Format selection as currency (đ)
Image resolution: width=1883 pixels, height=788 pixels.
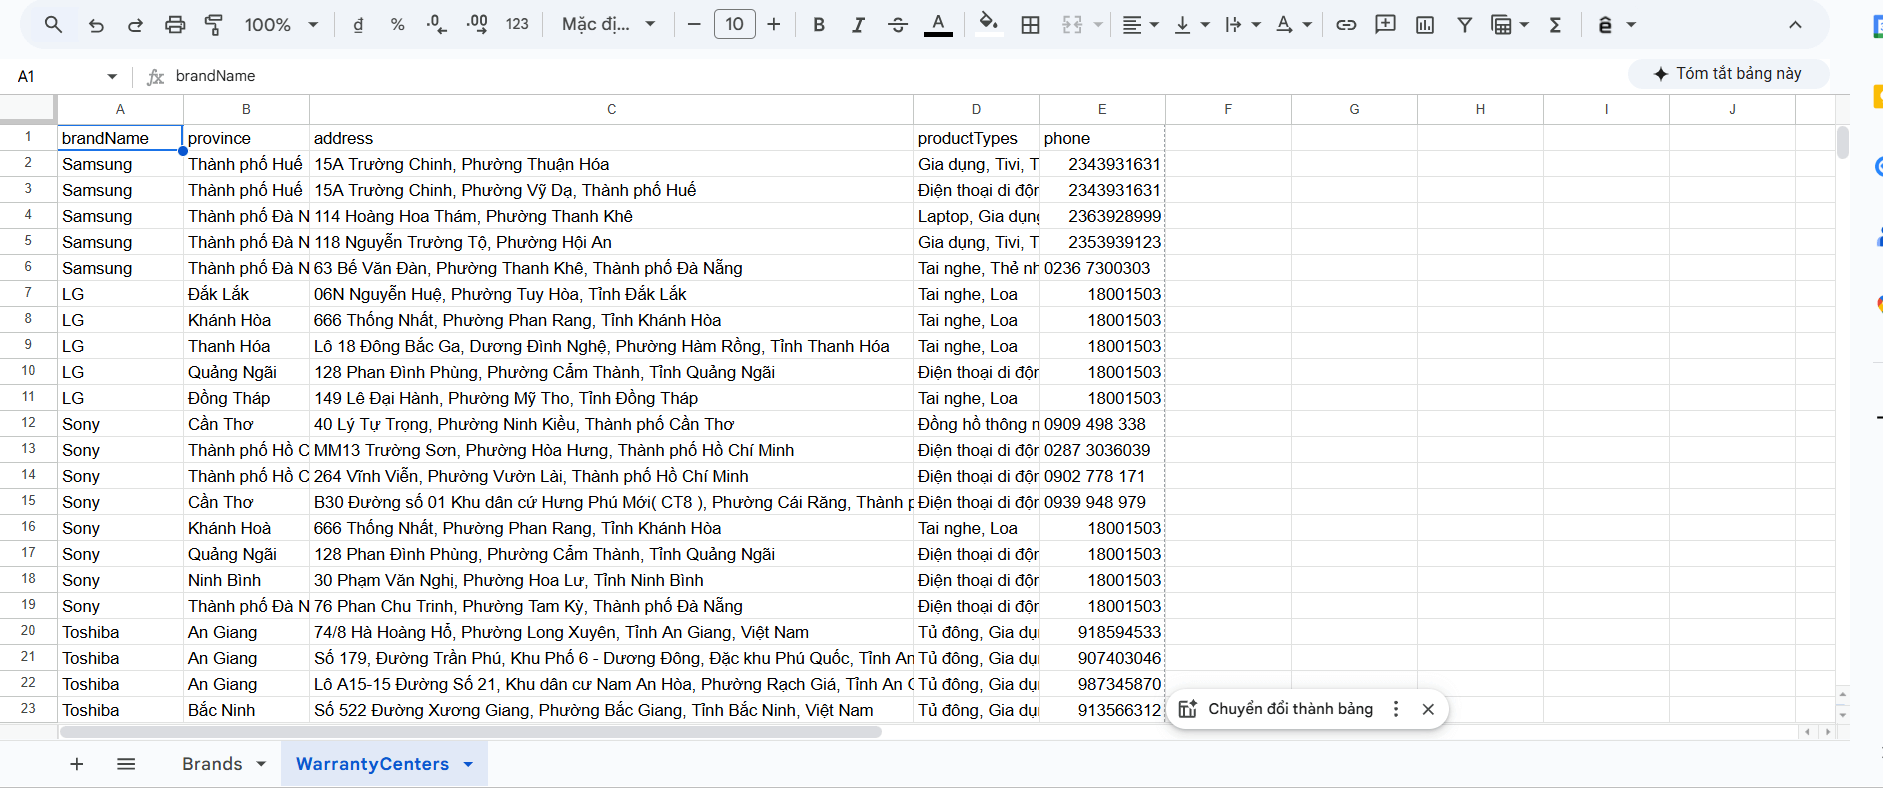point(358,25)
